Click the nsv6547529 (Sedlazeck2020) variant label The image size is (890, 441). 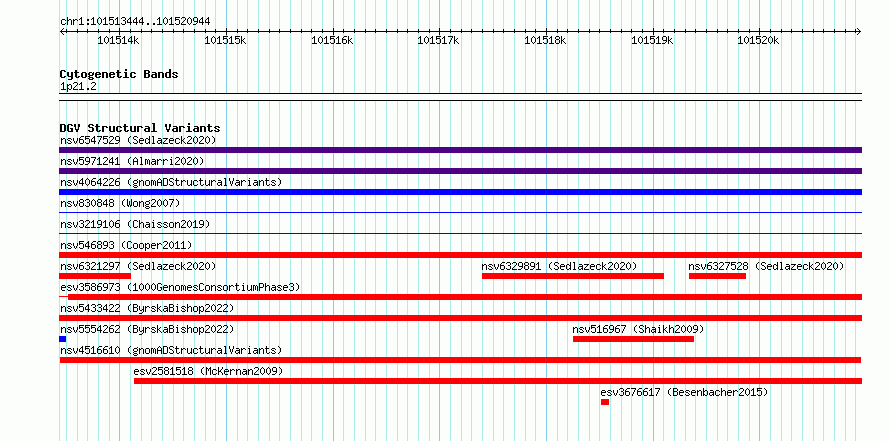[138, 140]
